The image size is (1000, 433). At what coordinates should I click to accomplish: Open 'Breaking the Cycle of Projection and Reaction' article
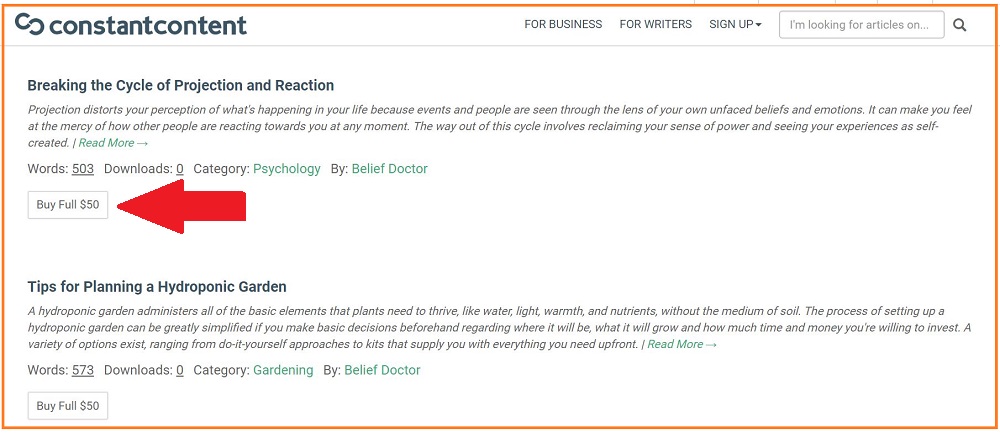coord(180,85)
